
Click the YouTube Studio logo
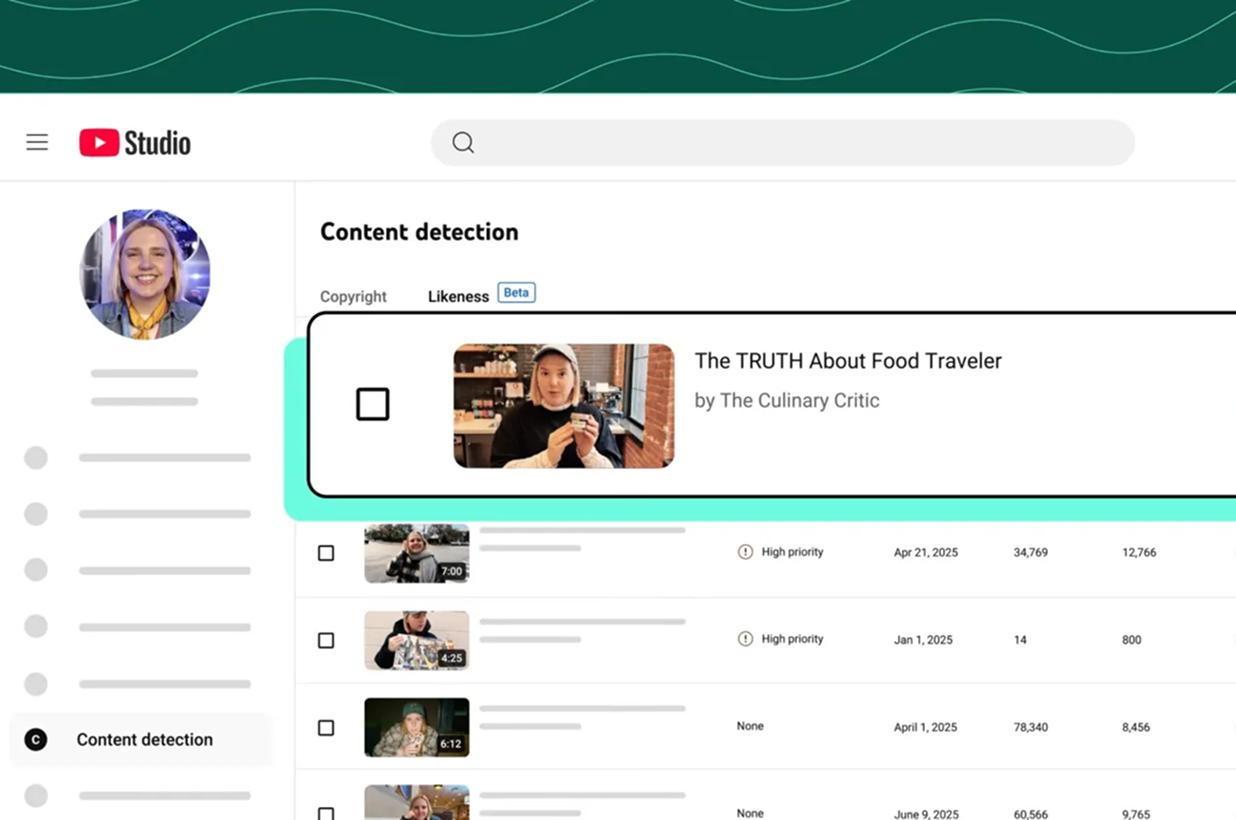134,142
